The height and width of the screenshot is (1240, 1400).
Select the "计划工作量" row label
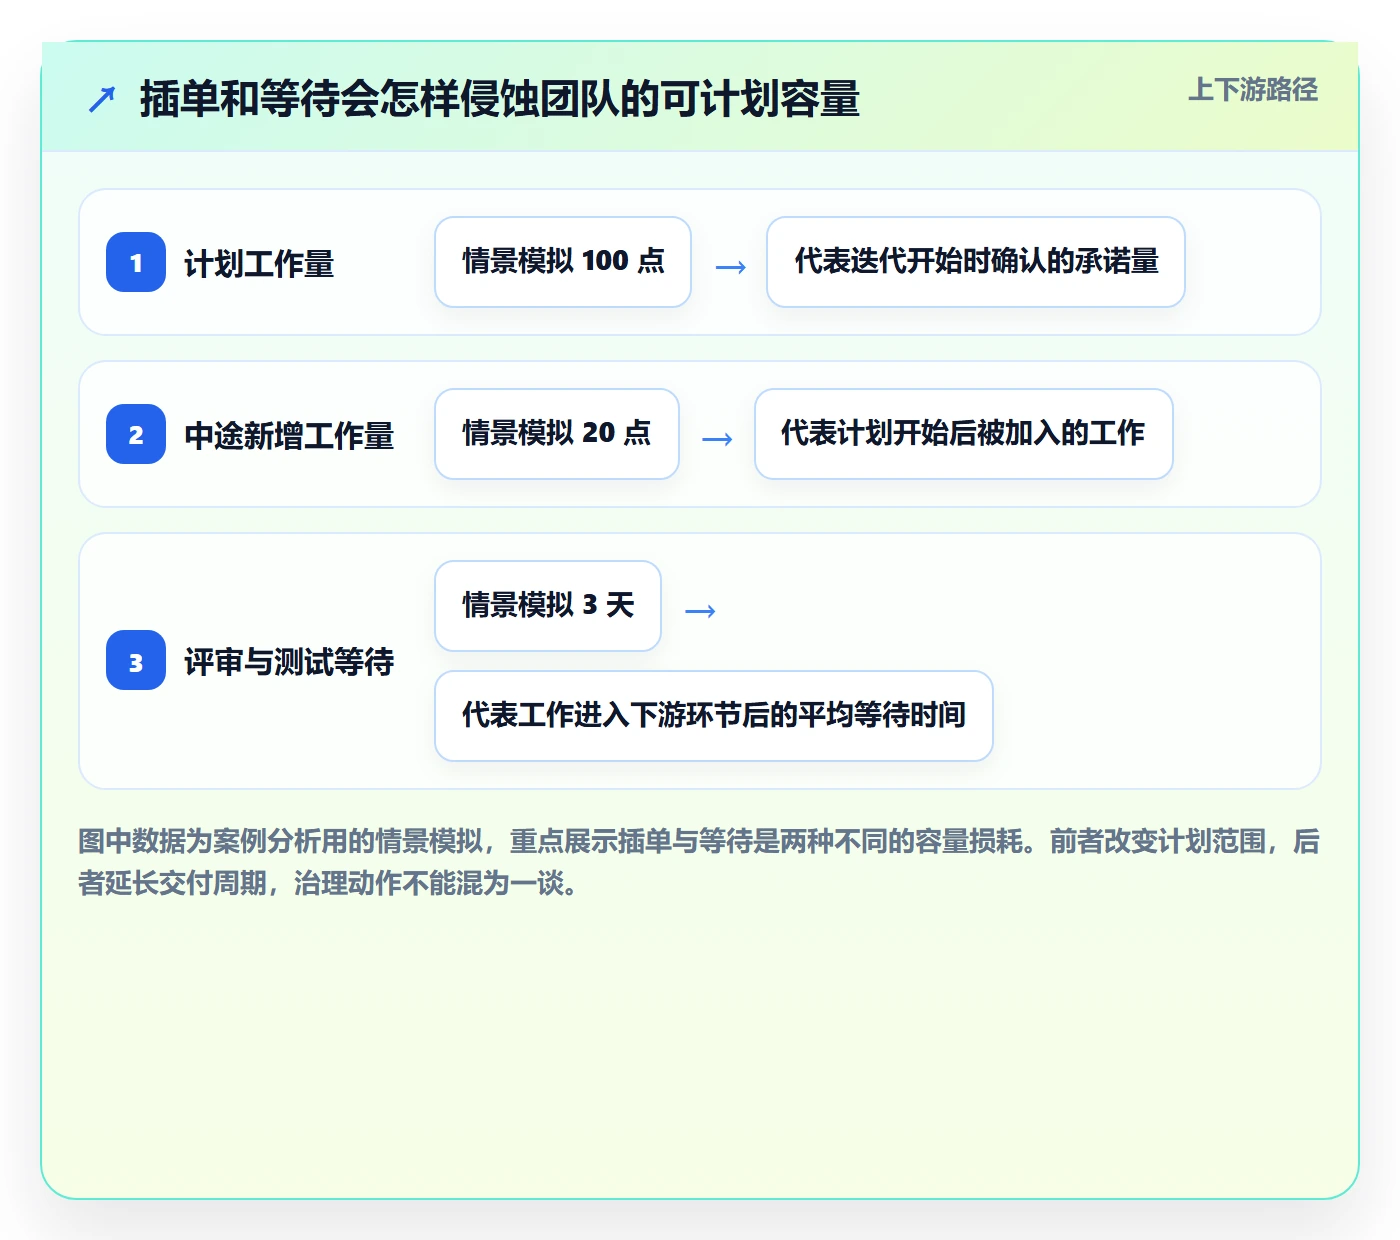click(259, 264)
